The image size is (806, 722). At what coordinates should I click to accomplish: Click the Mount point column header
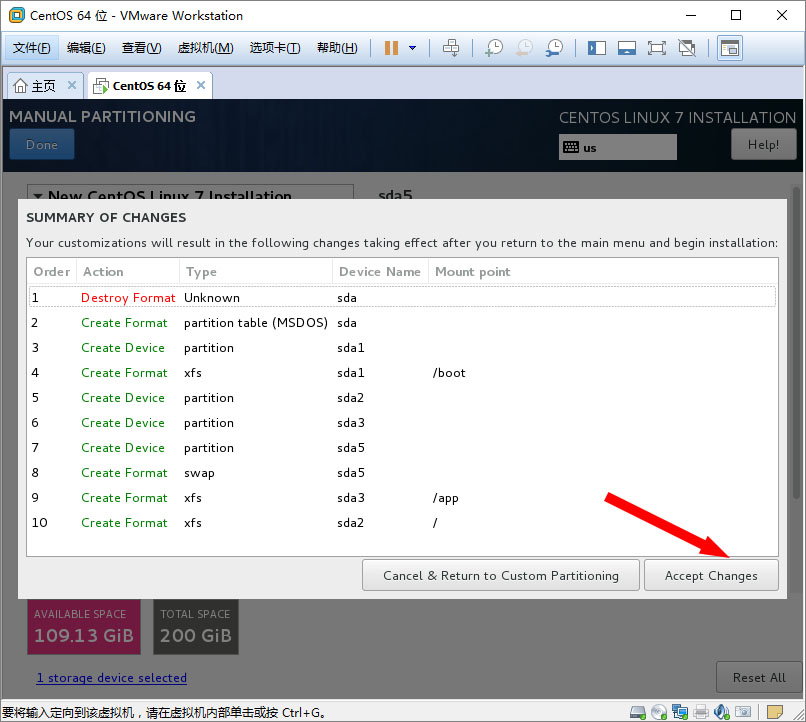coord(472,272)
